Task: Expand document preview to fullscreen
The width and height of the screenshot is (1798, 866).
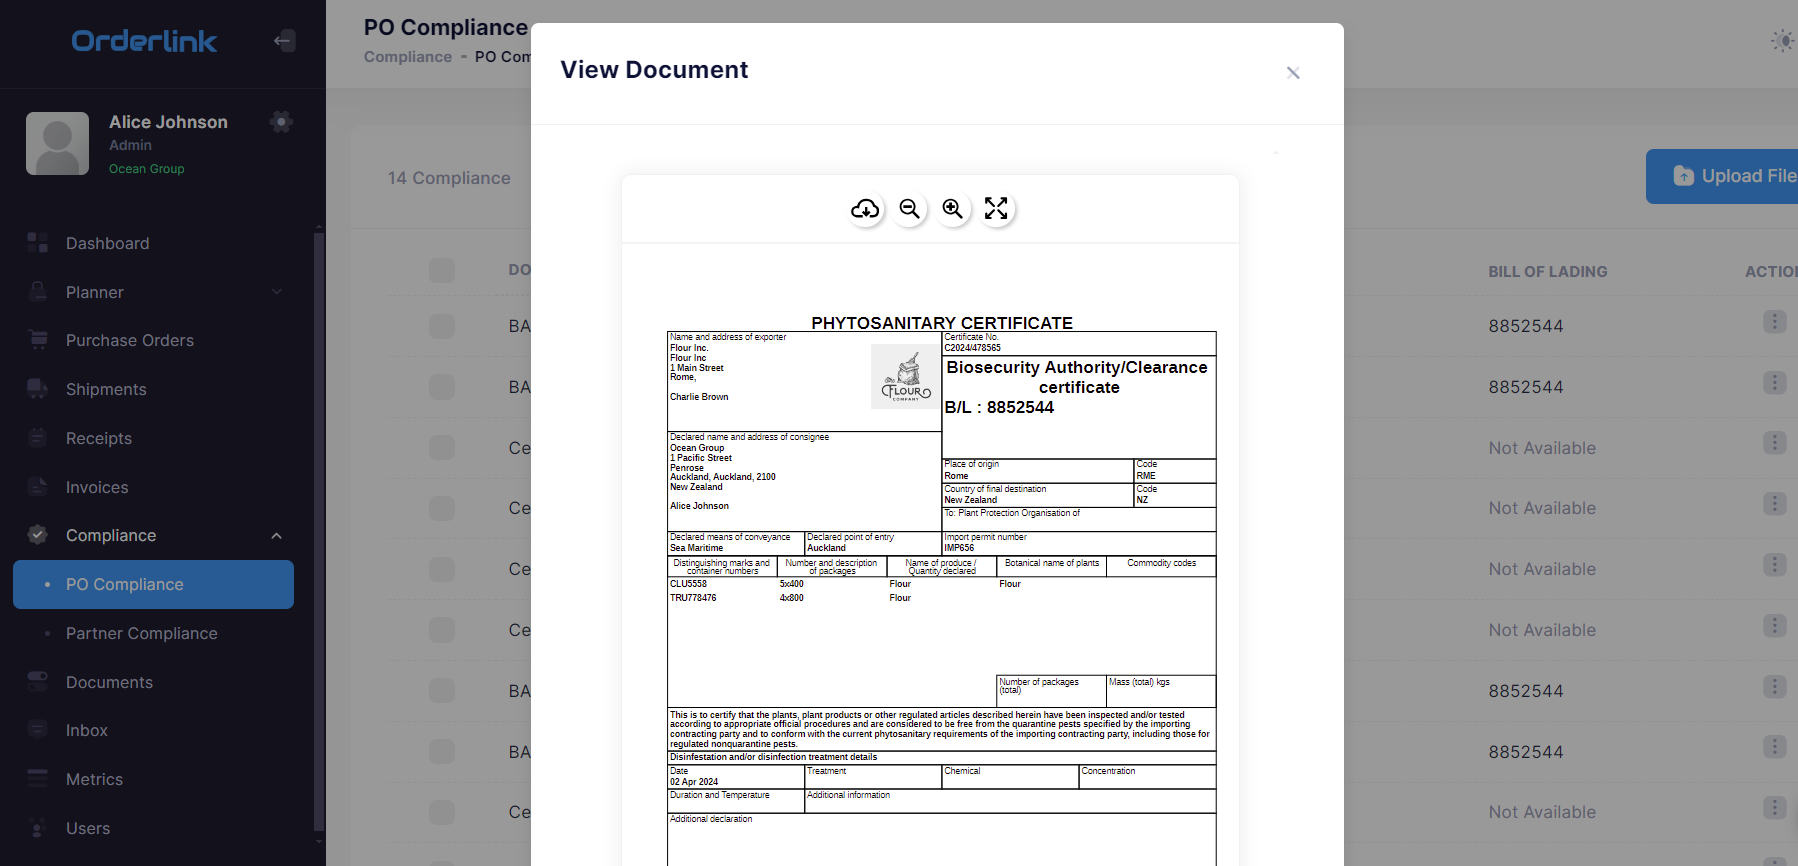Action: [996, 209]
